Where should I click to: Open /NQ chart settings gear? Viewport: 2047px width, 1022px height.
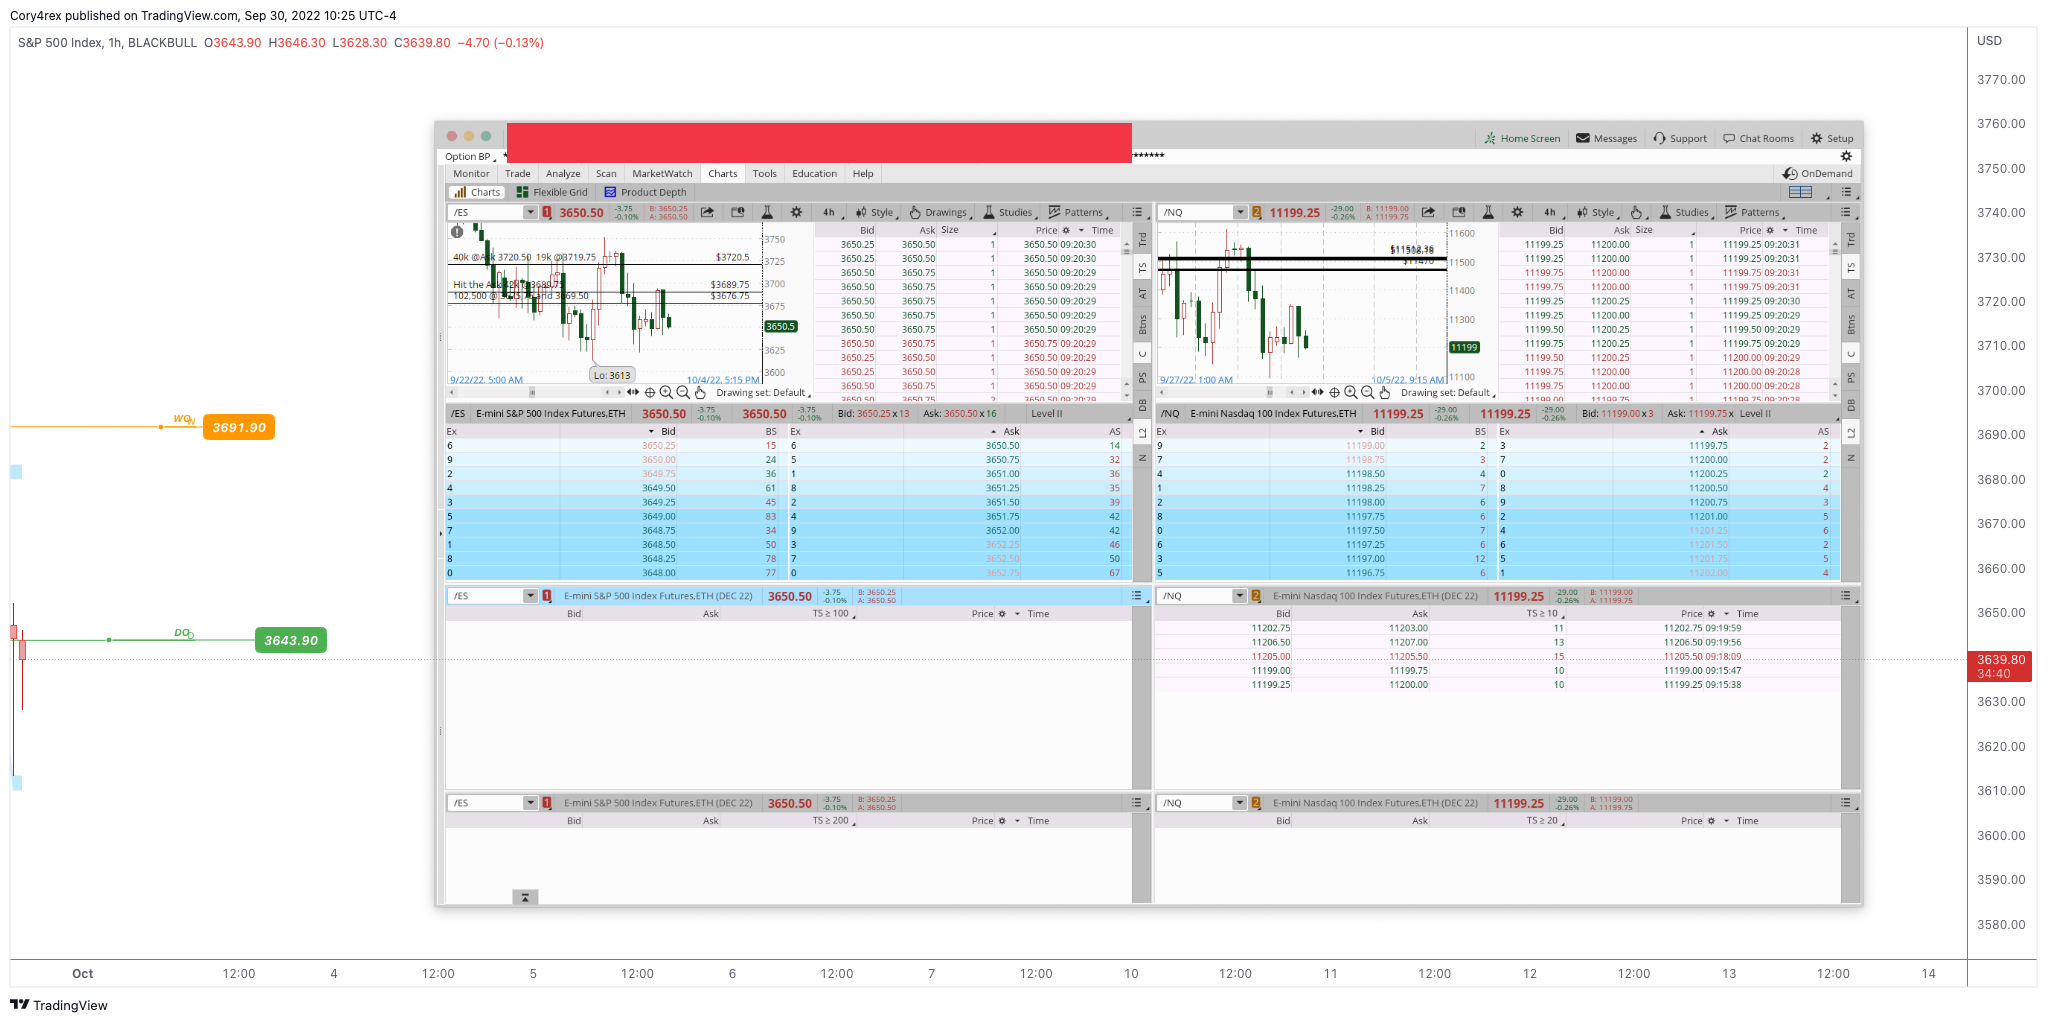[1517, 212]
